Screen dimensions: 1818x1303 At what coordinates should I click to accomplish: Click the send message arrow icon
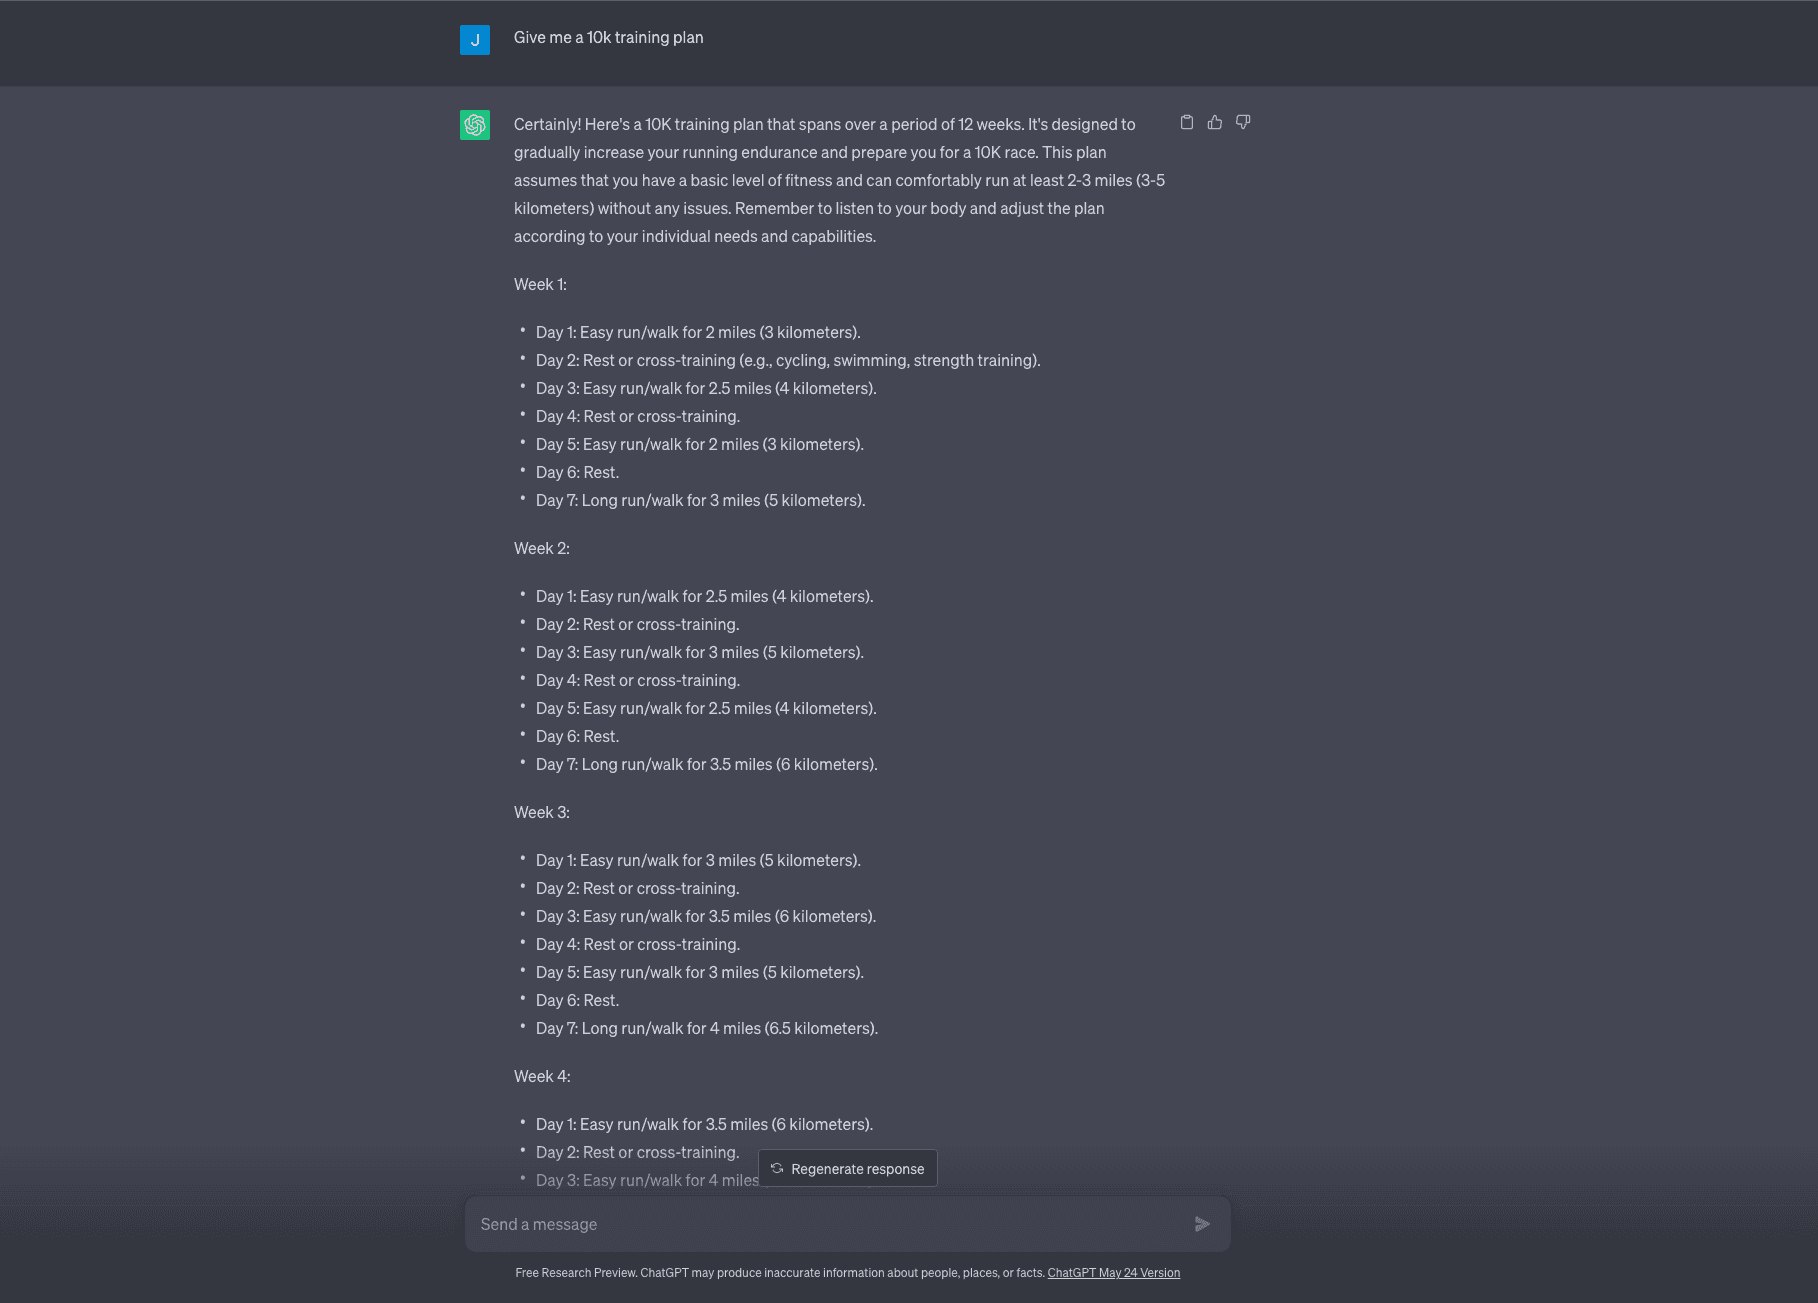(x=1202, y=1224)
